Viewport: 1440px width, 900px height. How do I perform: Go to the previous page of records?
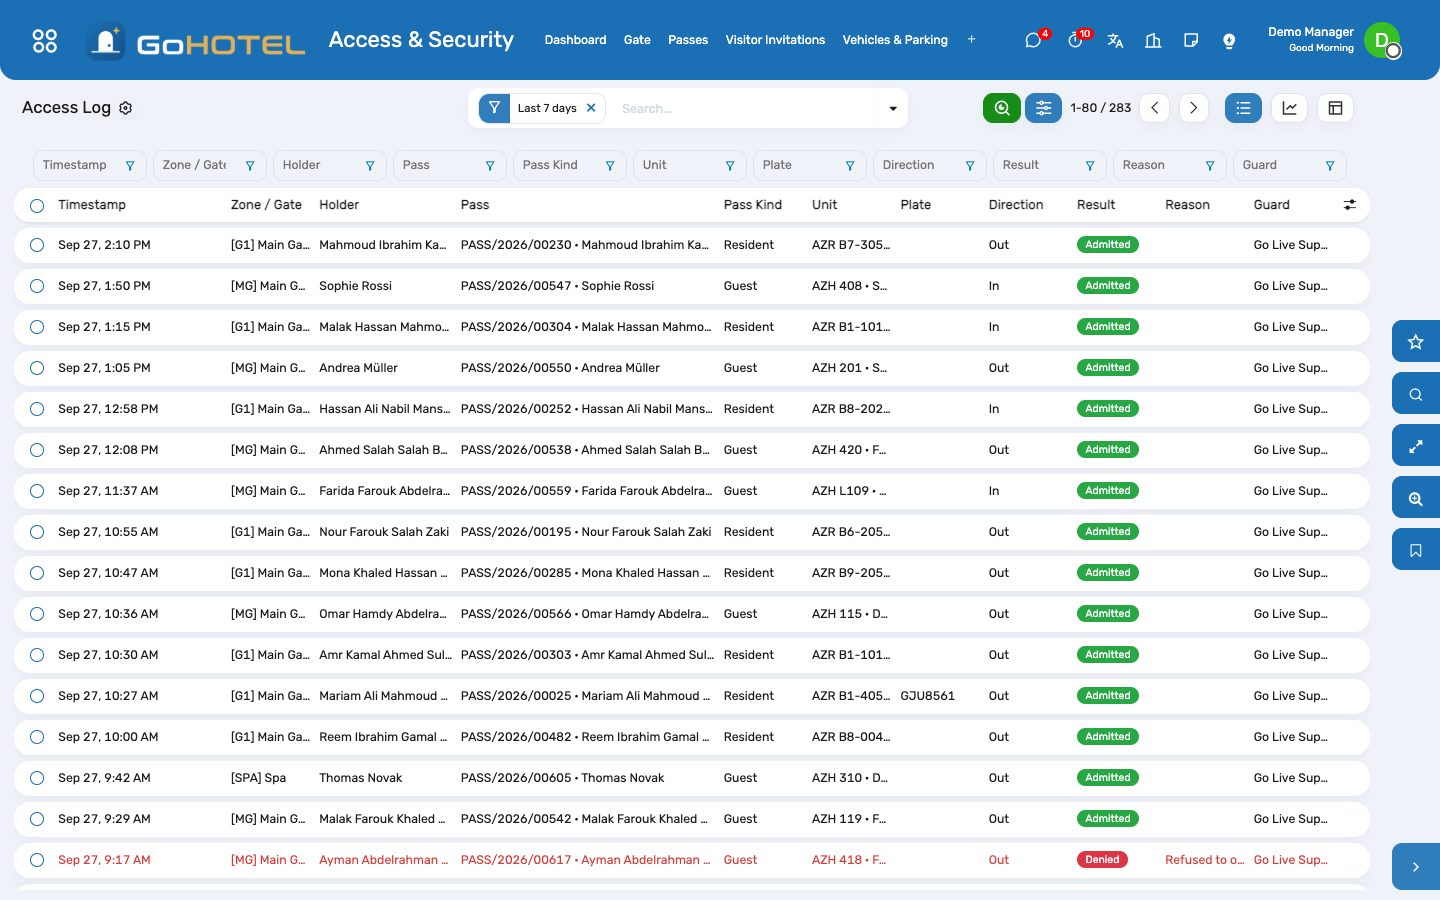pos(1155,108)
